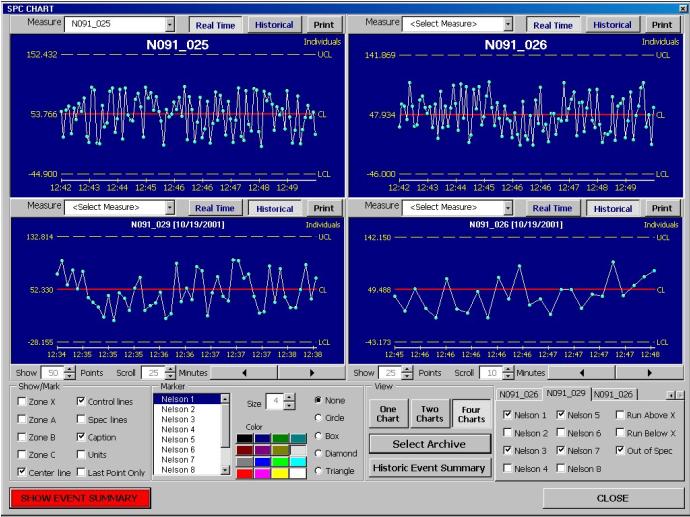The image size is (690, 517).
Task: Set the N091_029 chart to Real Time
Action: coord(215,208)
